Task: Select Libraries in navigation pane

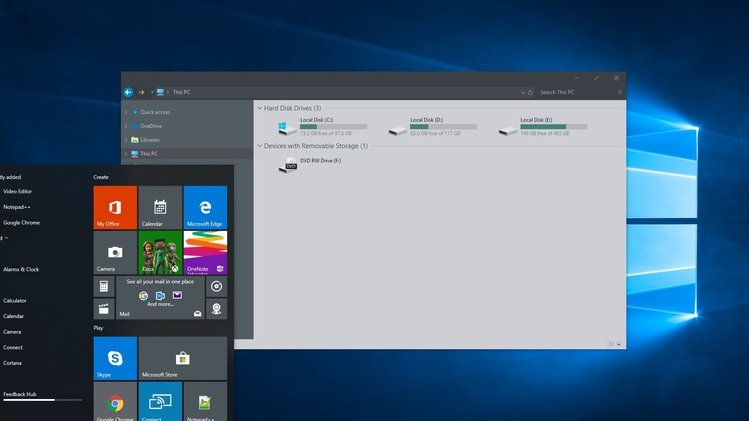Action: (150, 140)
